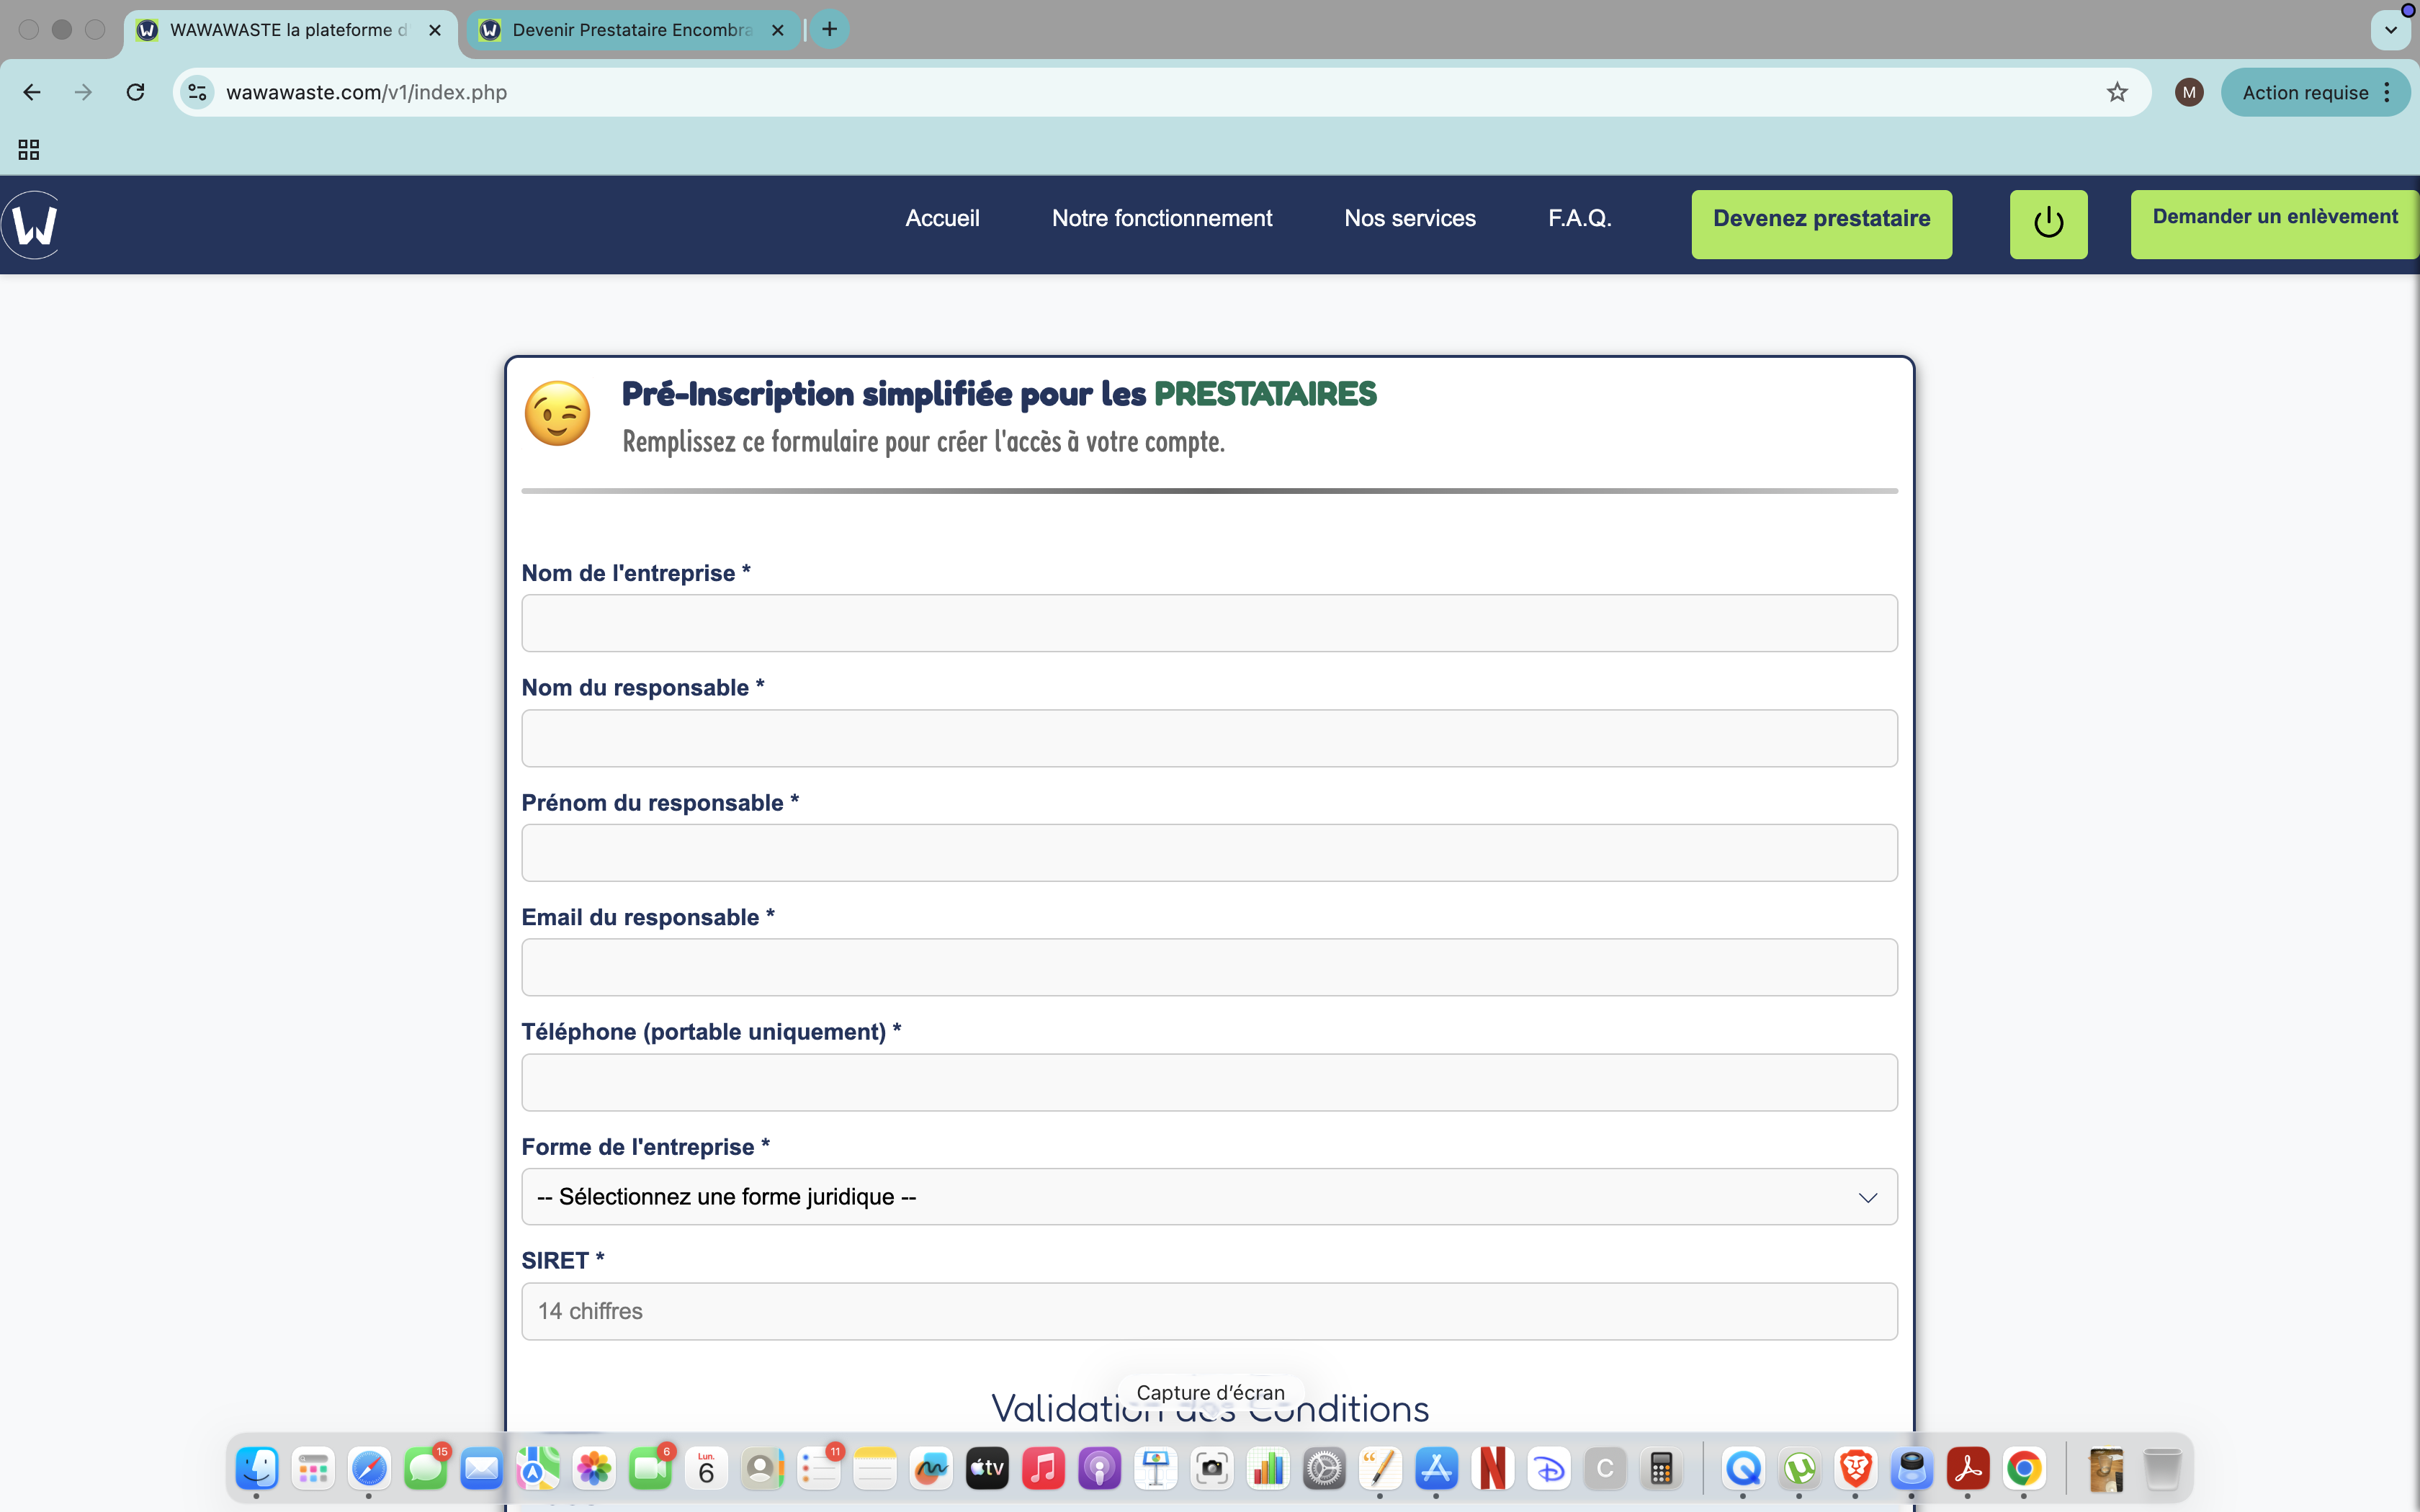Bookmark this page with the star icon
Viewport: 2420px width, 1512px height.
tap(2117, 92)
